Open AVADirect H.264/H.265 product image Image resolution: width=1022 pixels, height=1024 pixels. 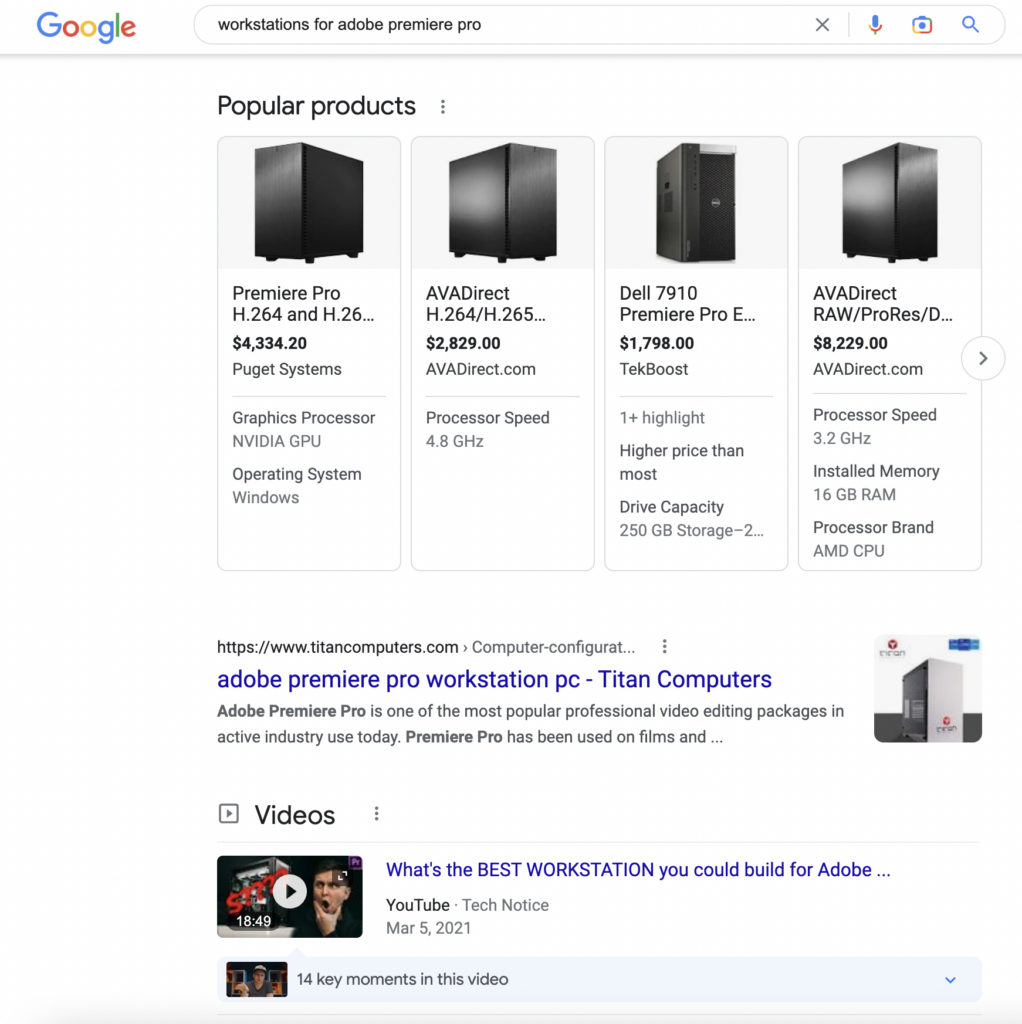502,202
